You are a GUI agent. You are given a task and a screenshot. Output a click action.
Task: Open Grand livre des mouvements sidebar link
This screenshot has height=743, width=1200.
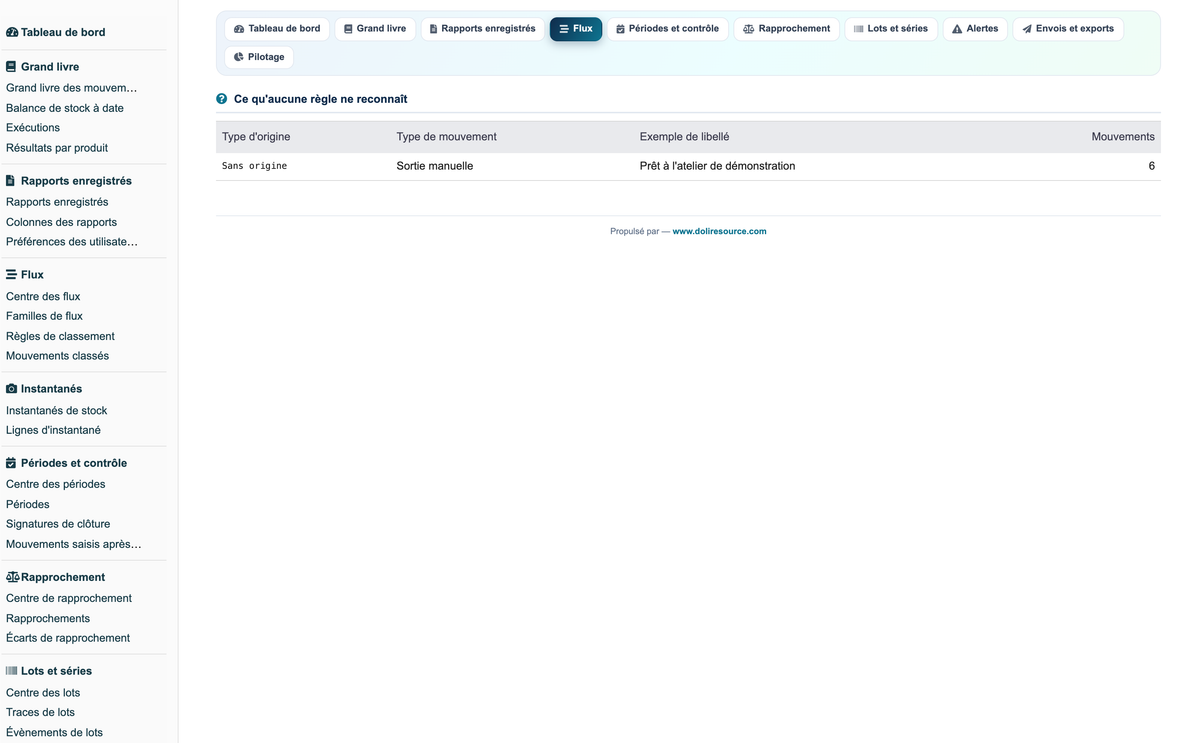[72, 88]
